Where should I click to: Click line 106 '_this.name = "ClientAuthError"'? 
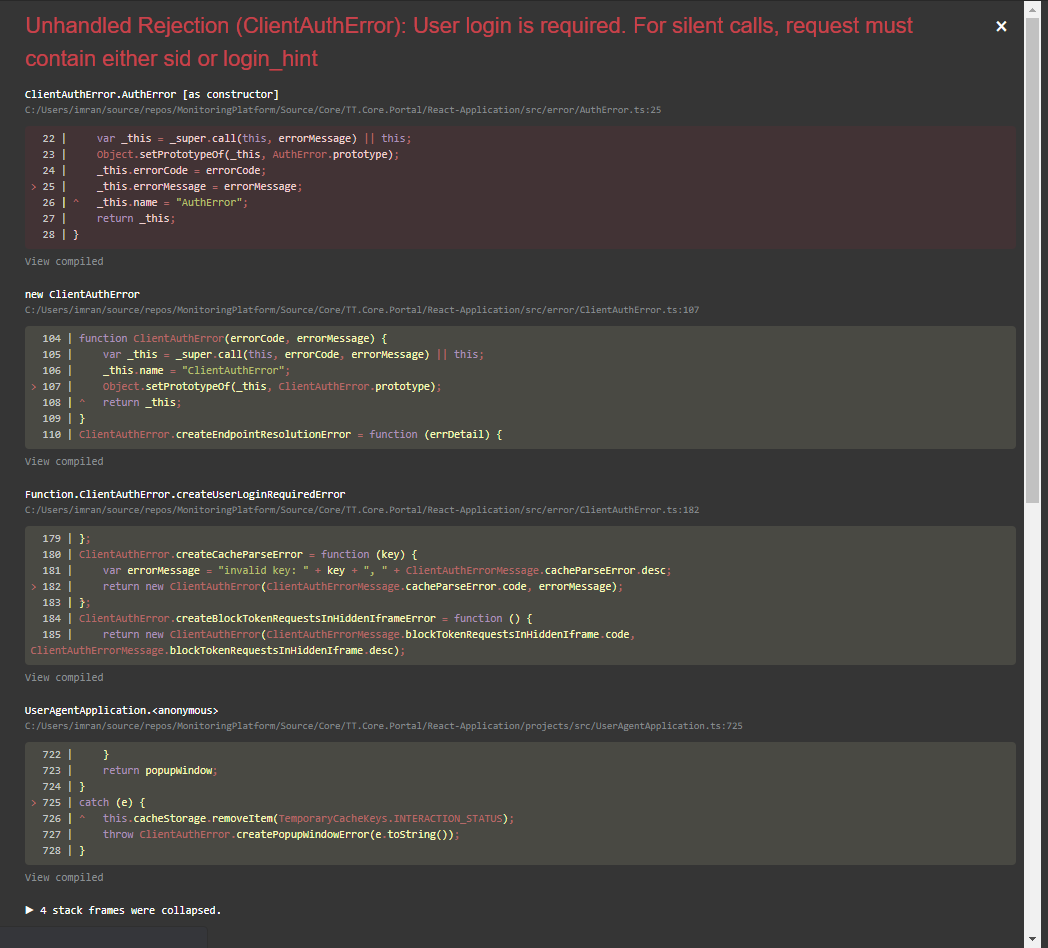(196, 370)
